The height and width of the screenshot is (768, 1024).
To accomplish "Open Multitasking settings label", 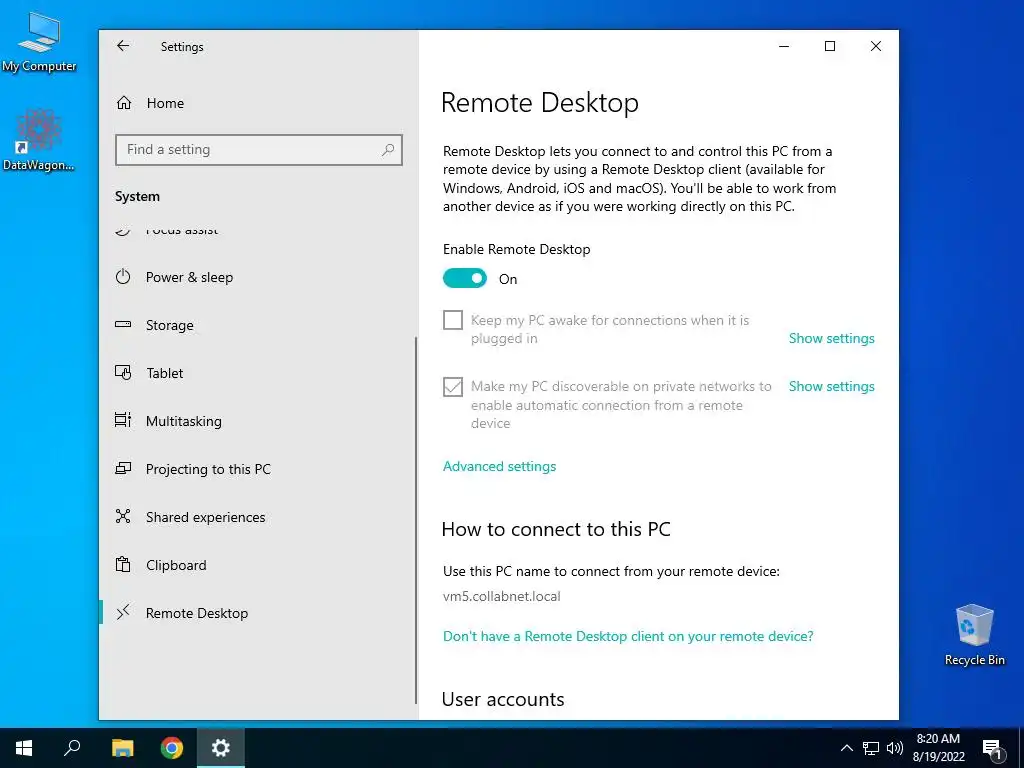I will coord(184,421).
